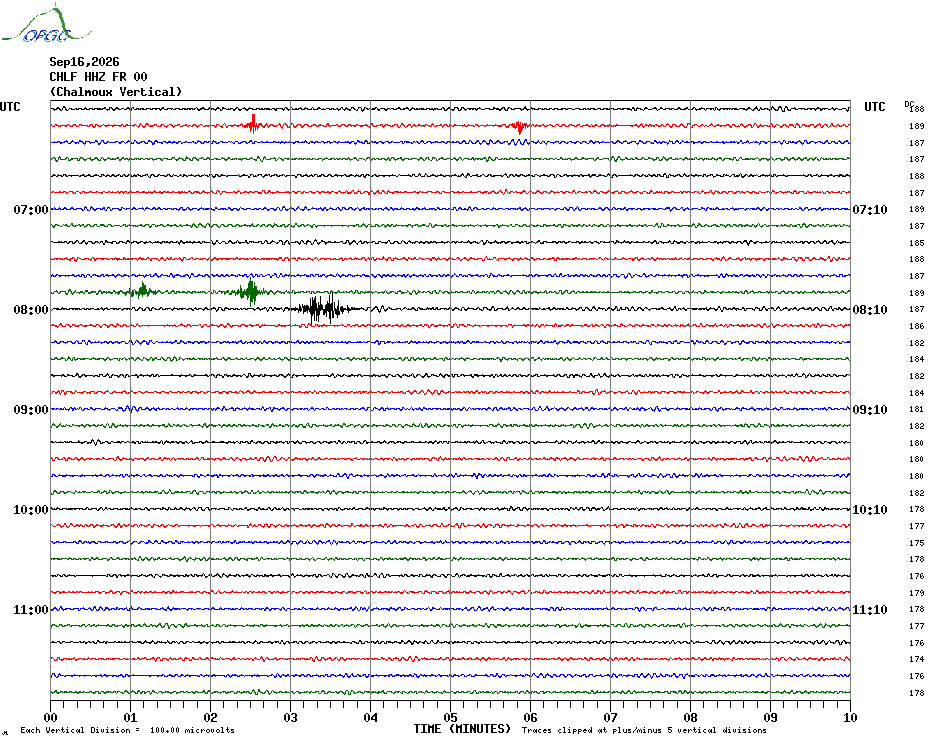Click the Each Vertical Division scale note
Image resolution: width=930 pixels, height=744 pixels.
[x=128, y=730]
